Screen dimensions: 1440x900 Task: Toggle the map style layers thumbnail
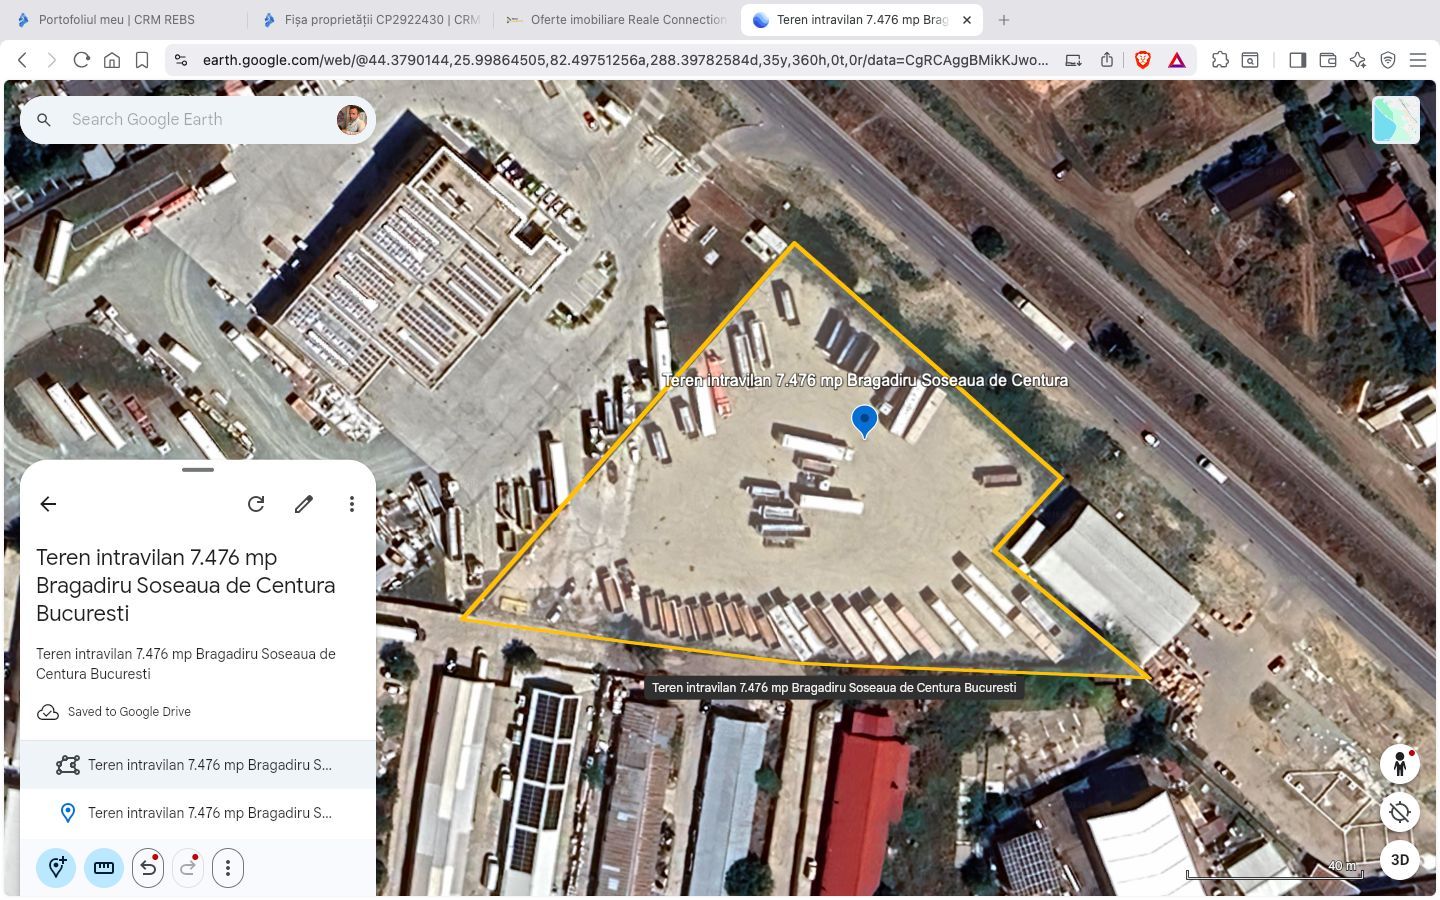[x=1396, y=120]
